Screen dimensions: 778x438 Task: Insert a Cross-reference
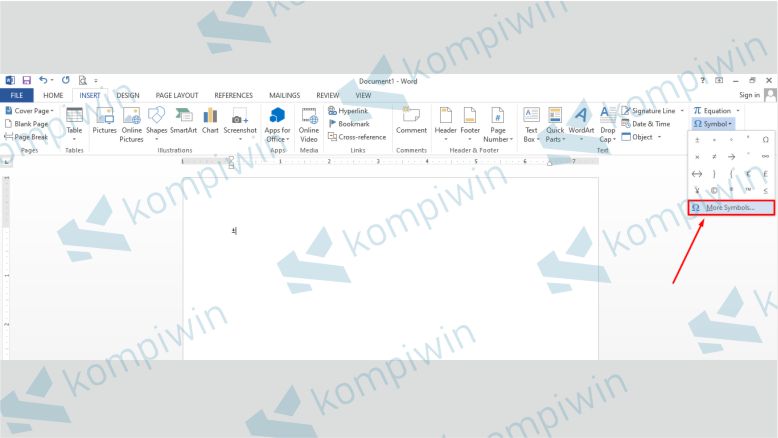click(357, 136)
